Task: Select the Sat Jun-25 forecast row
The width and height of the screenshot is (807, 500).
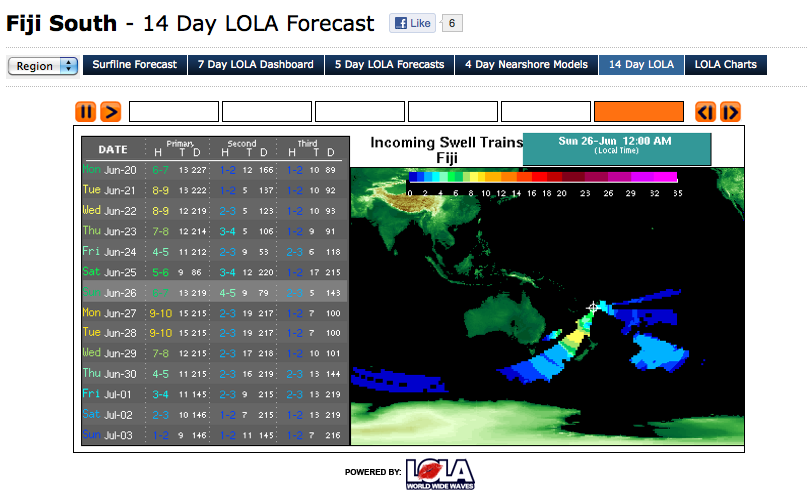Action: point(215,272)
